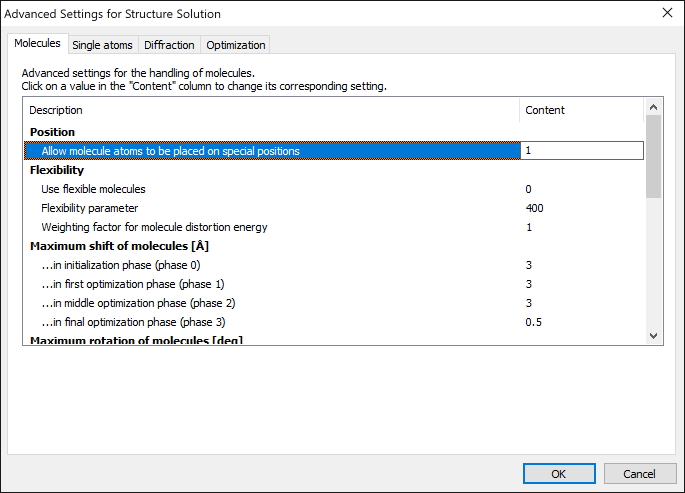Click the Flexibility parameter value 400

pyautogui.click(x=534, y=208)
